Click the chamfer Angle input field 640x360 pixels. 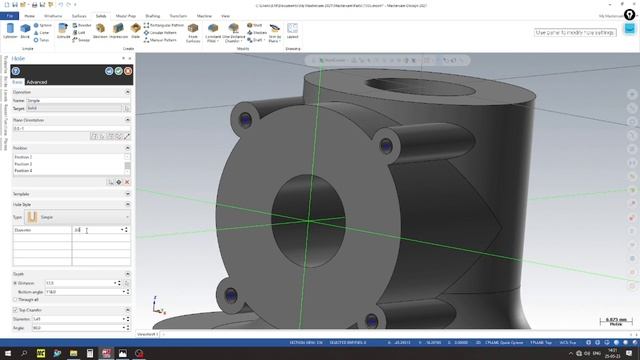coord(77,328)
